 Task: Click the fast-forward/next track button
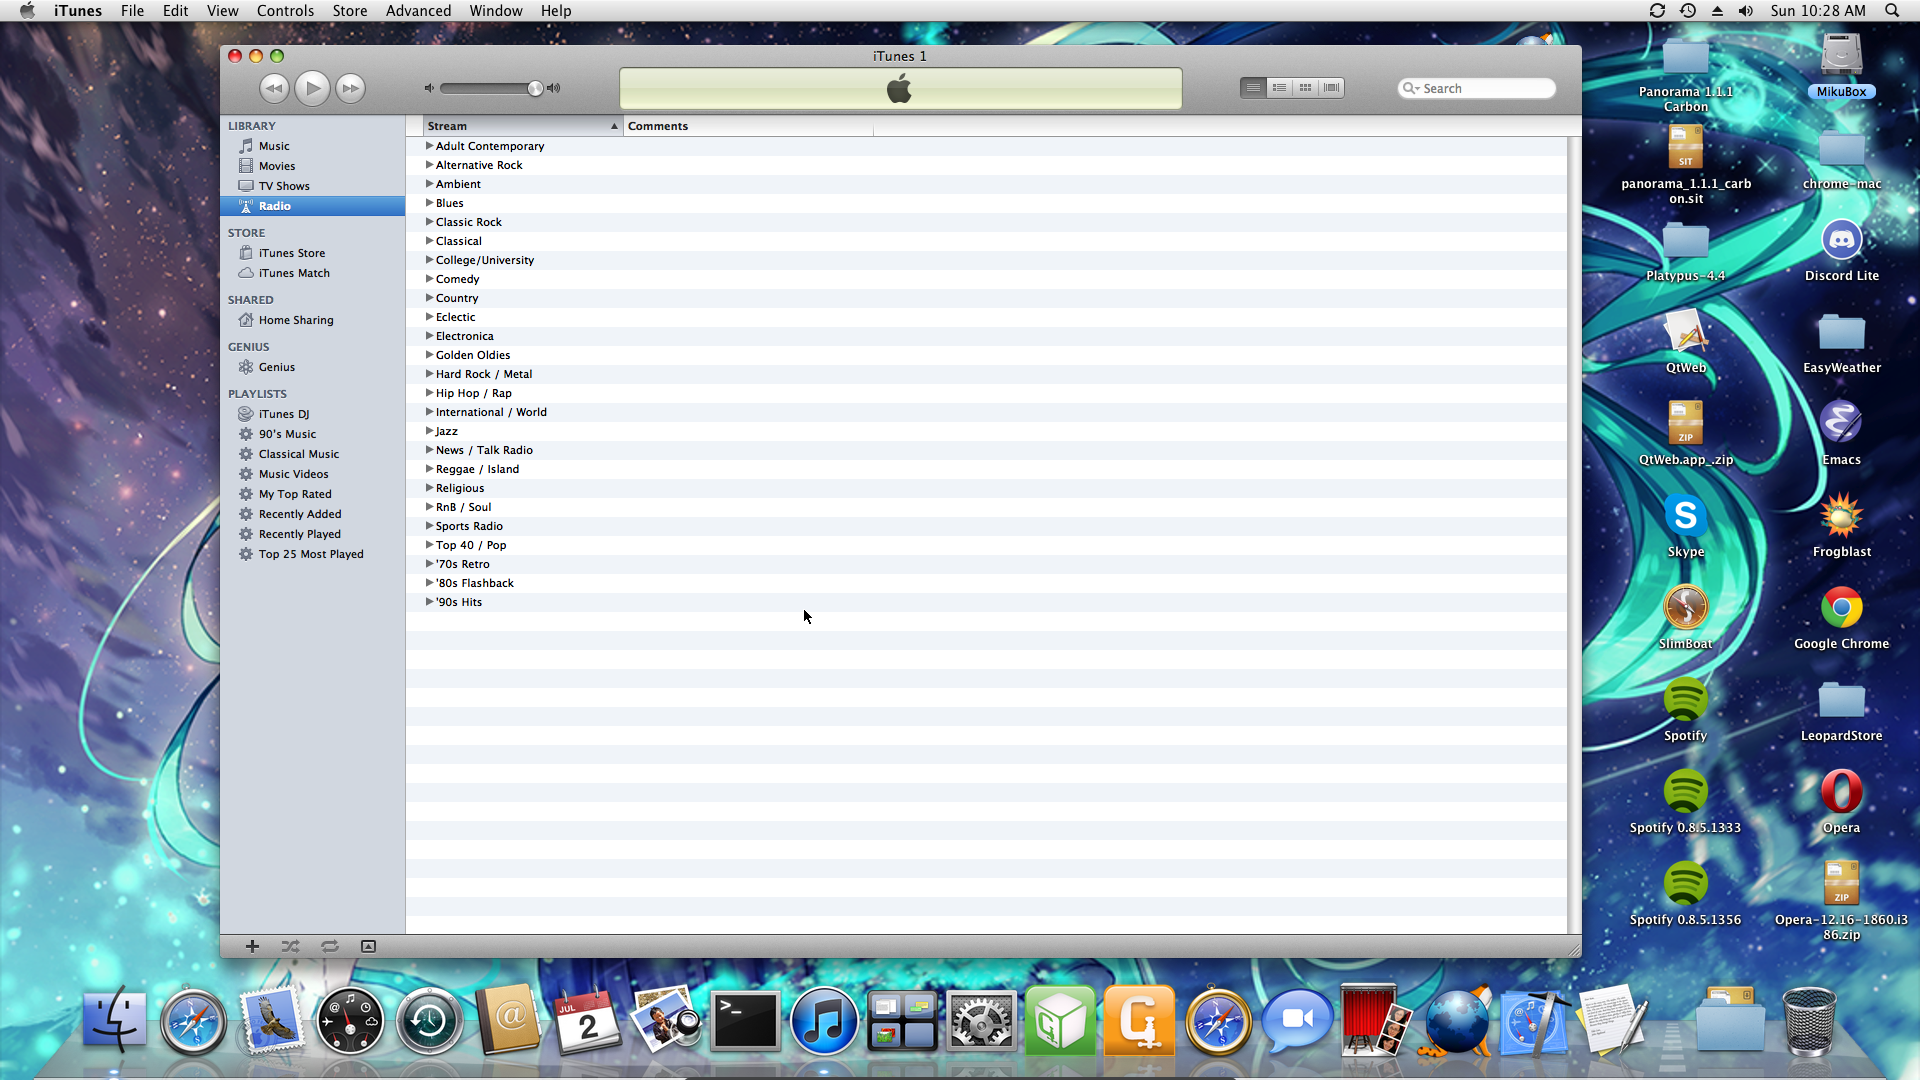350,88
